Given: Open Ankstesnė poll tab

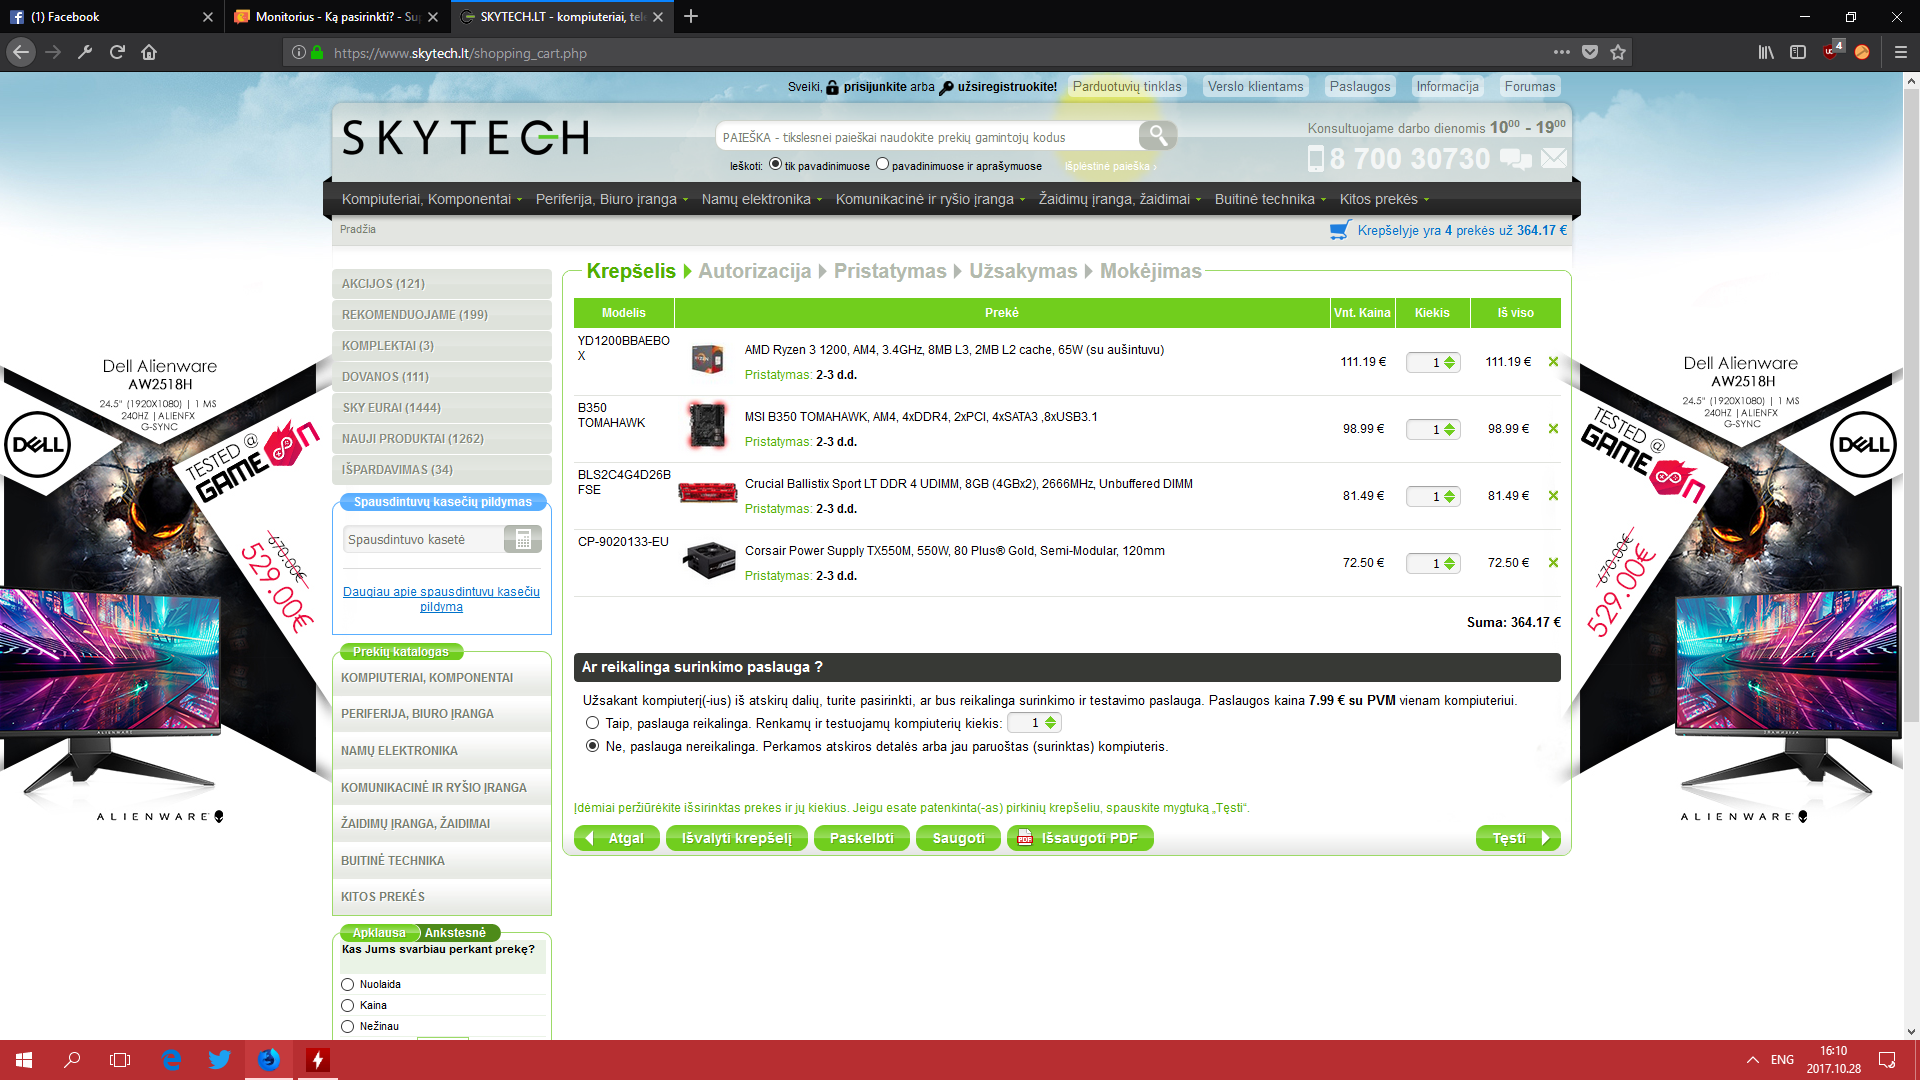Looking at the screenshot, I should tap(455, 933).
